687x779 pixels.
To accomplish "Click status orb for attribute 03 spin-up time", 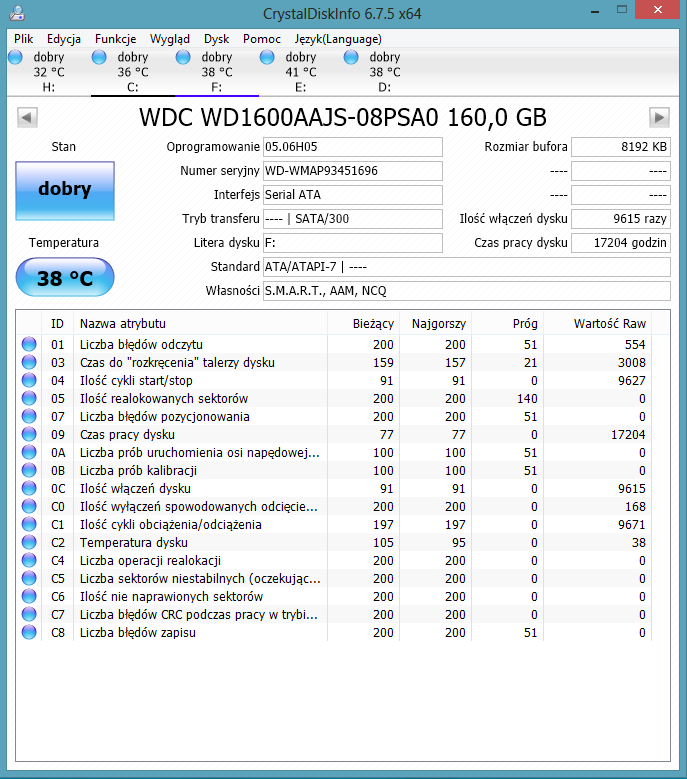I will pos(29,362).
